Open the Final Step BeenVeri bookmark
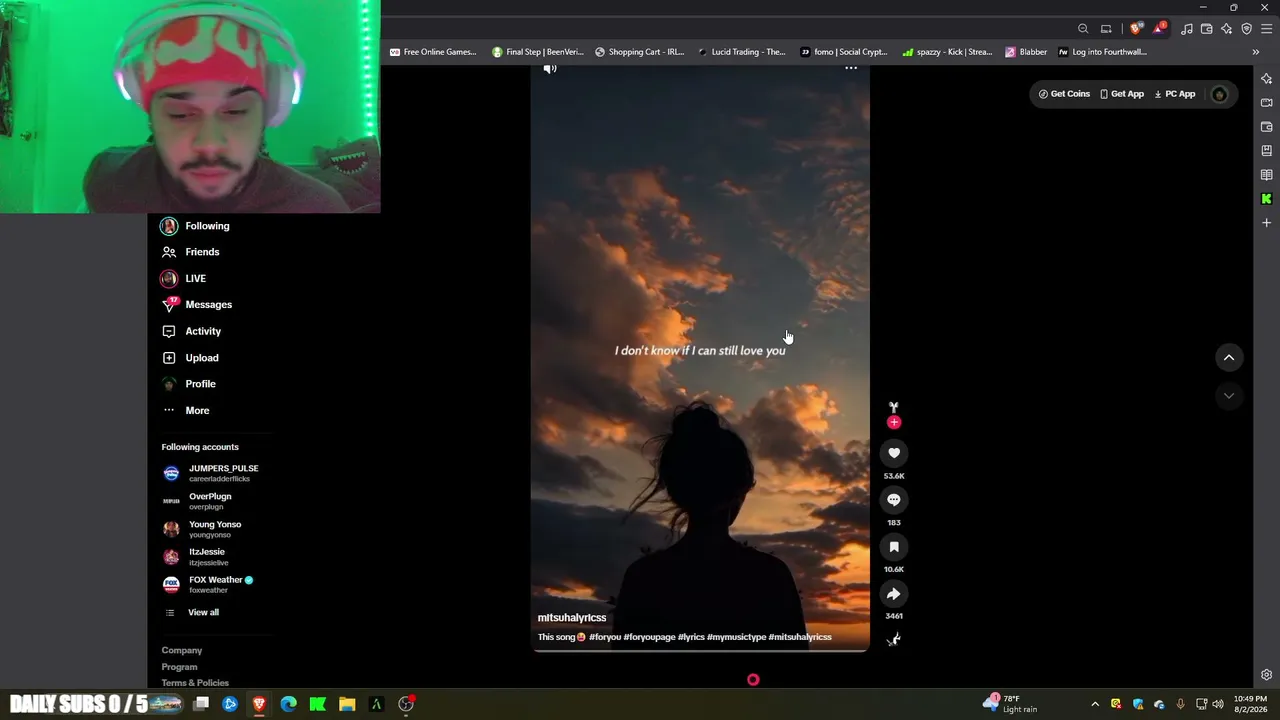 pos(538,52)
